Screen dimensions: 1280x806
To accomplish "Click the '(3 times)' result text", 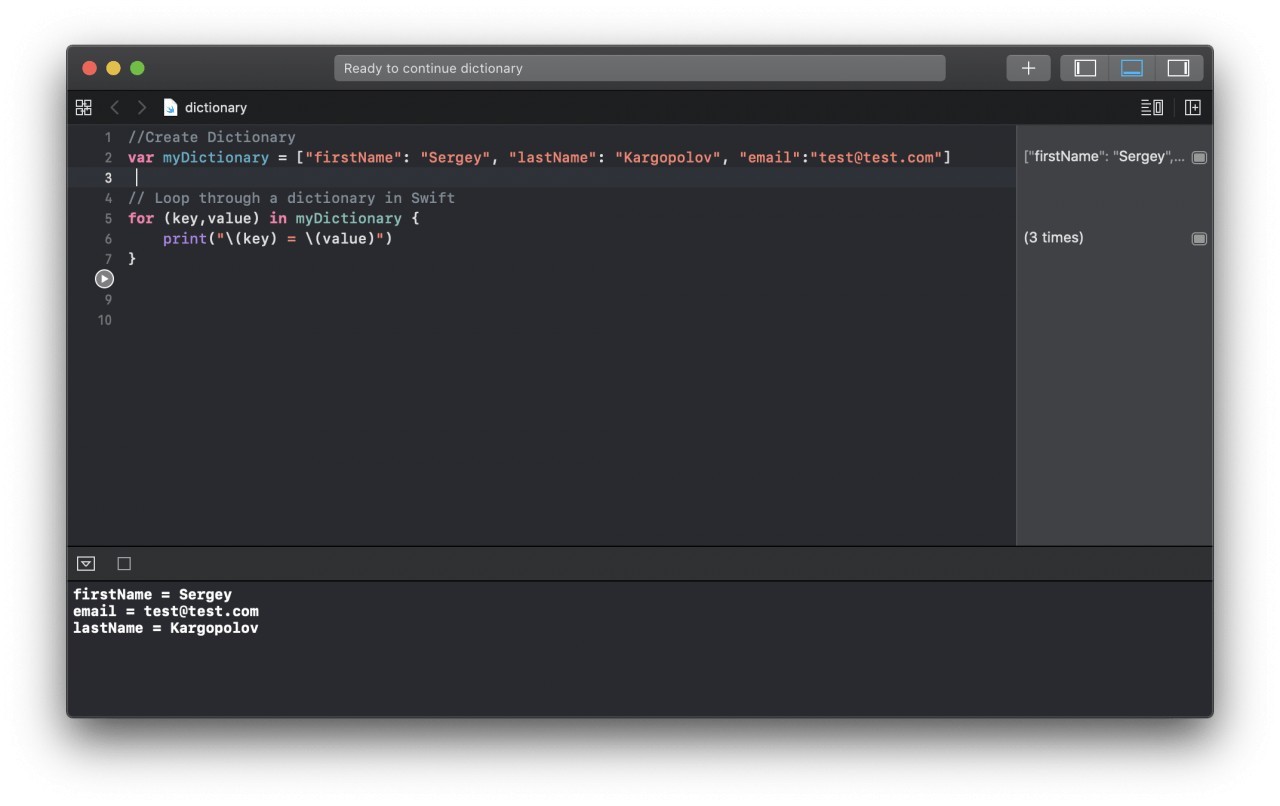I will [1054, 238].
